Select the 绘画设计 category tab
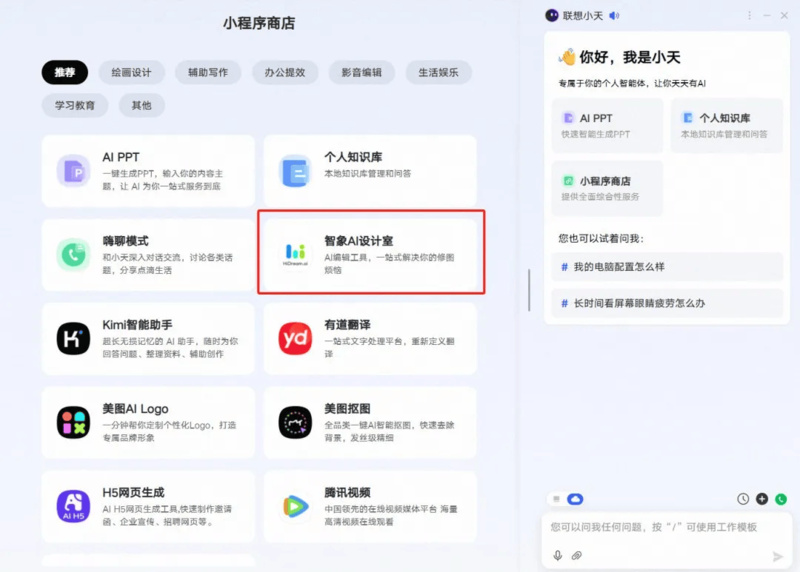 (x=132, y=73)
